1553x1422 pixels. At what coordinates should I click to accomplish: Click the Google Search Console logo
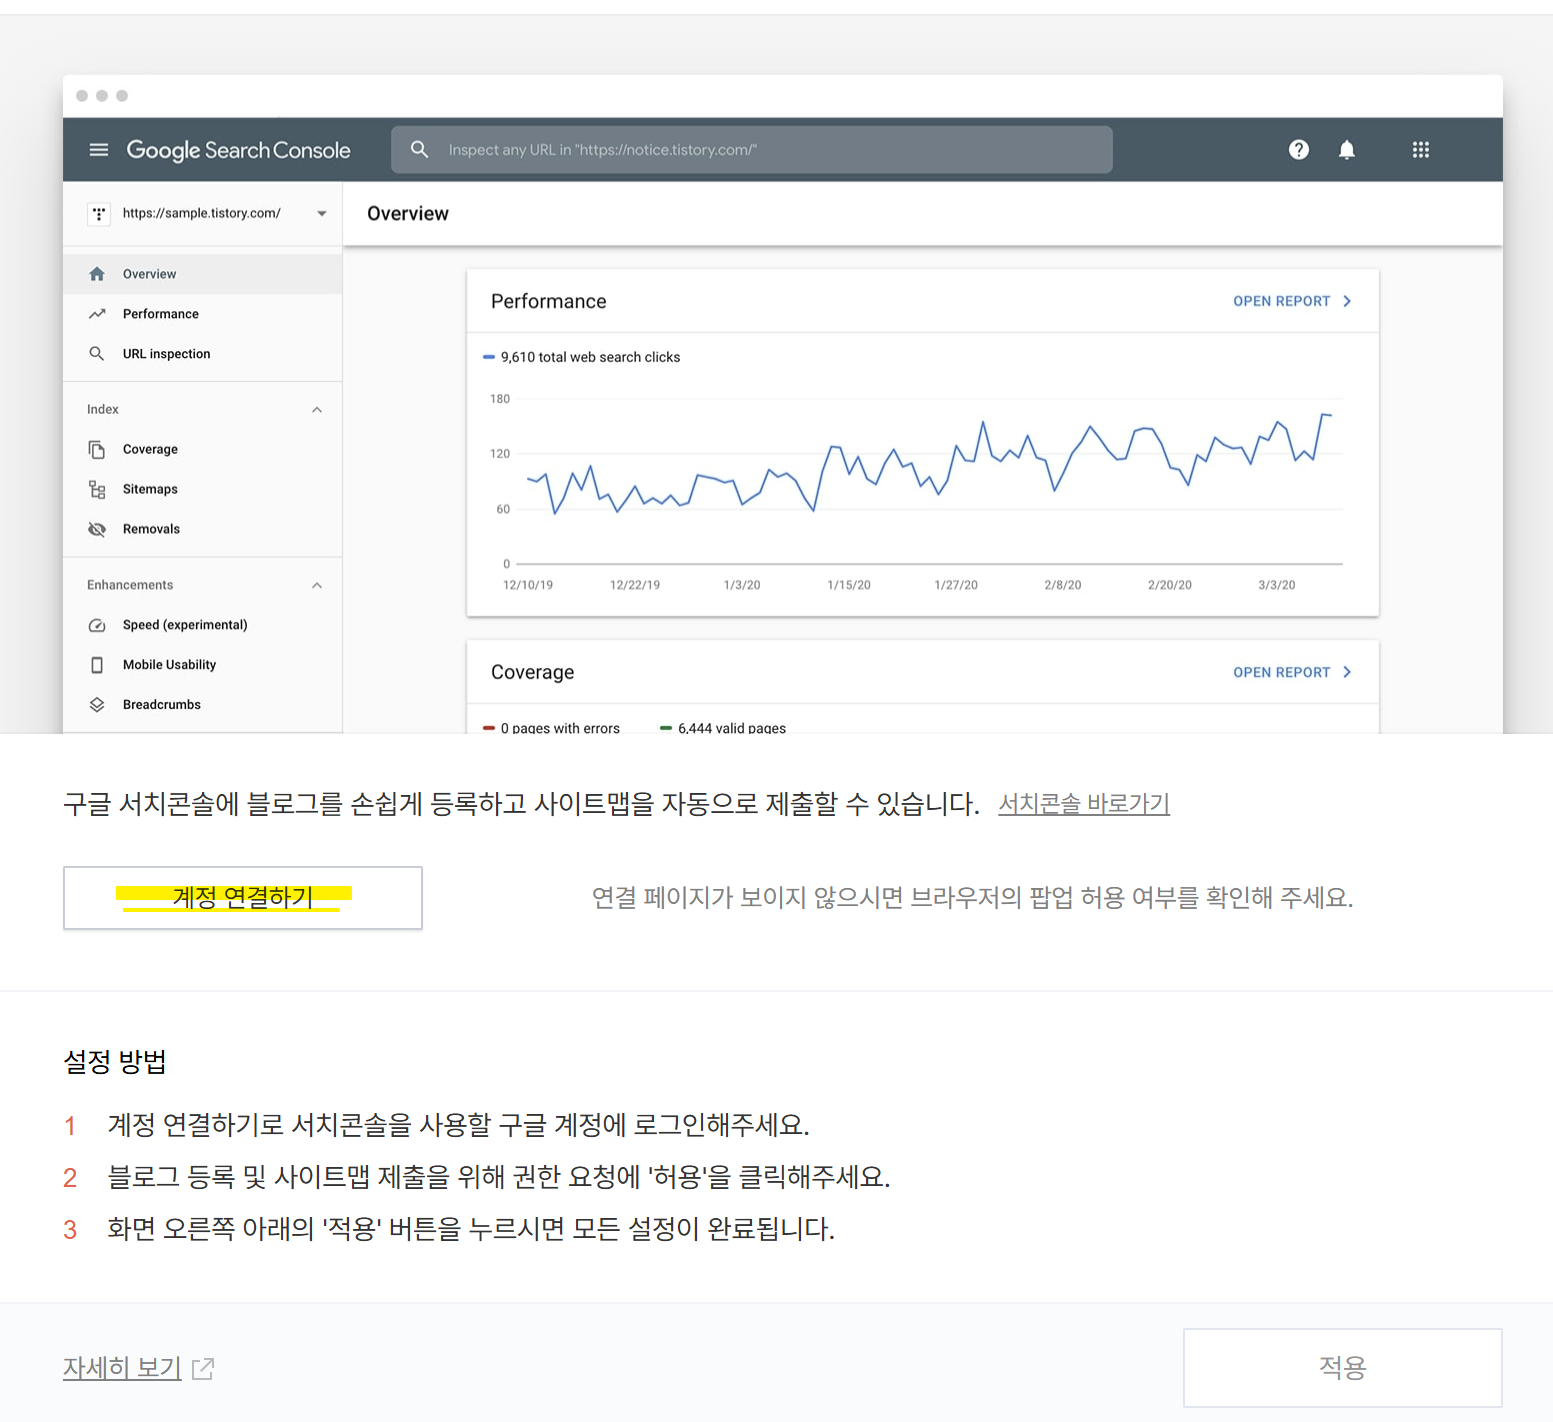coord(238,150)
